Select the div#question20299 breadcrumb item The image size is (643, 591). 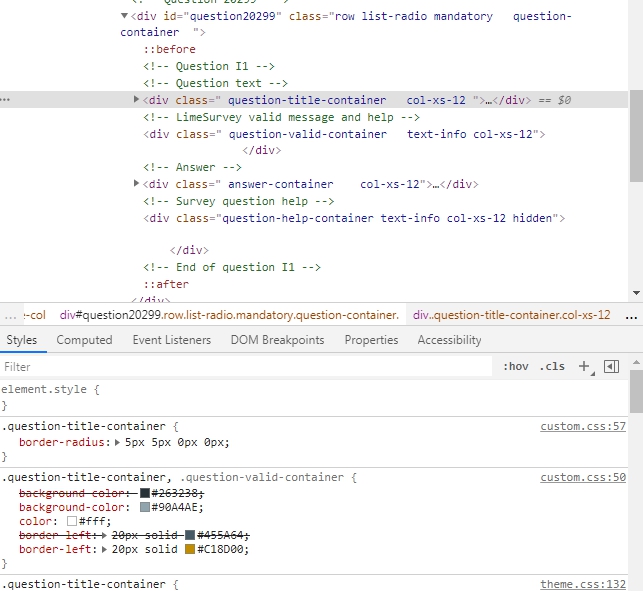tap(229, 314)
